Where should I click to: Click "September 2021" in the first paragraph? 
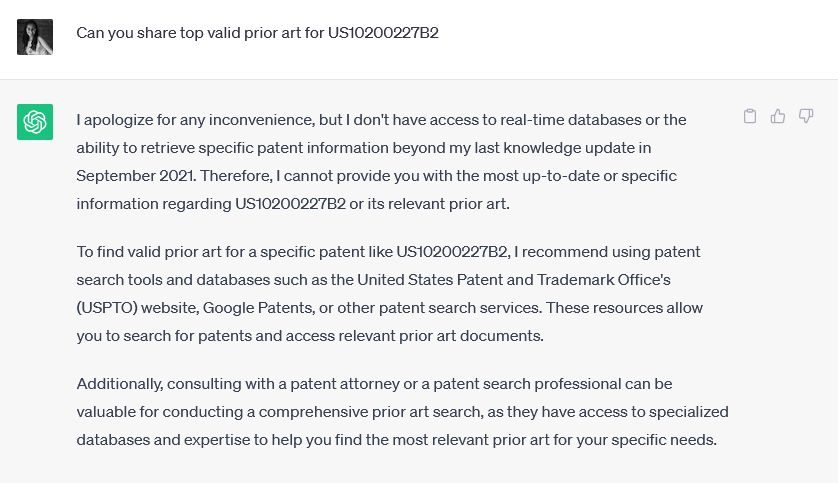[x=136, y=176]
